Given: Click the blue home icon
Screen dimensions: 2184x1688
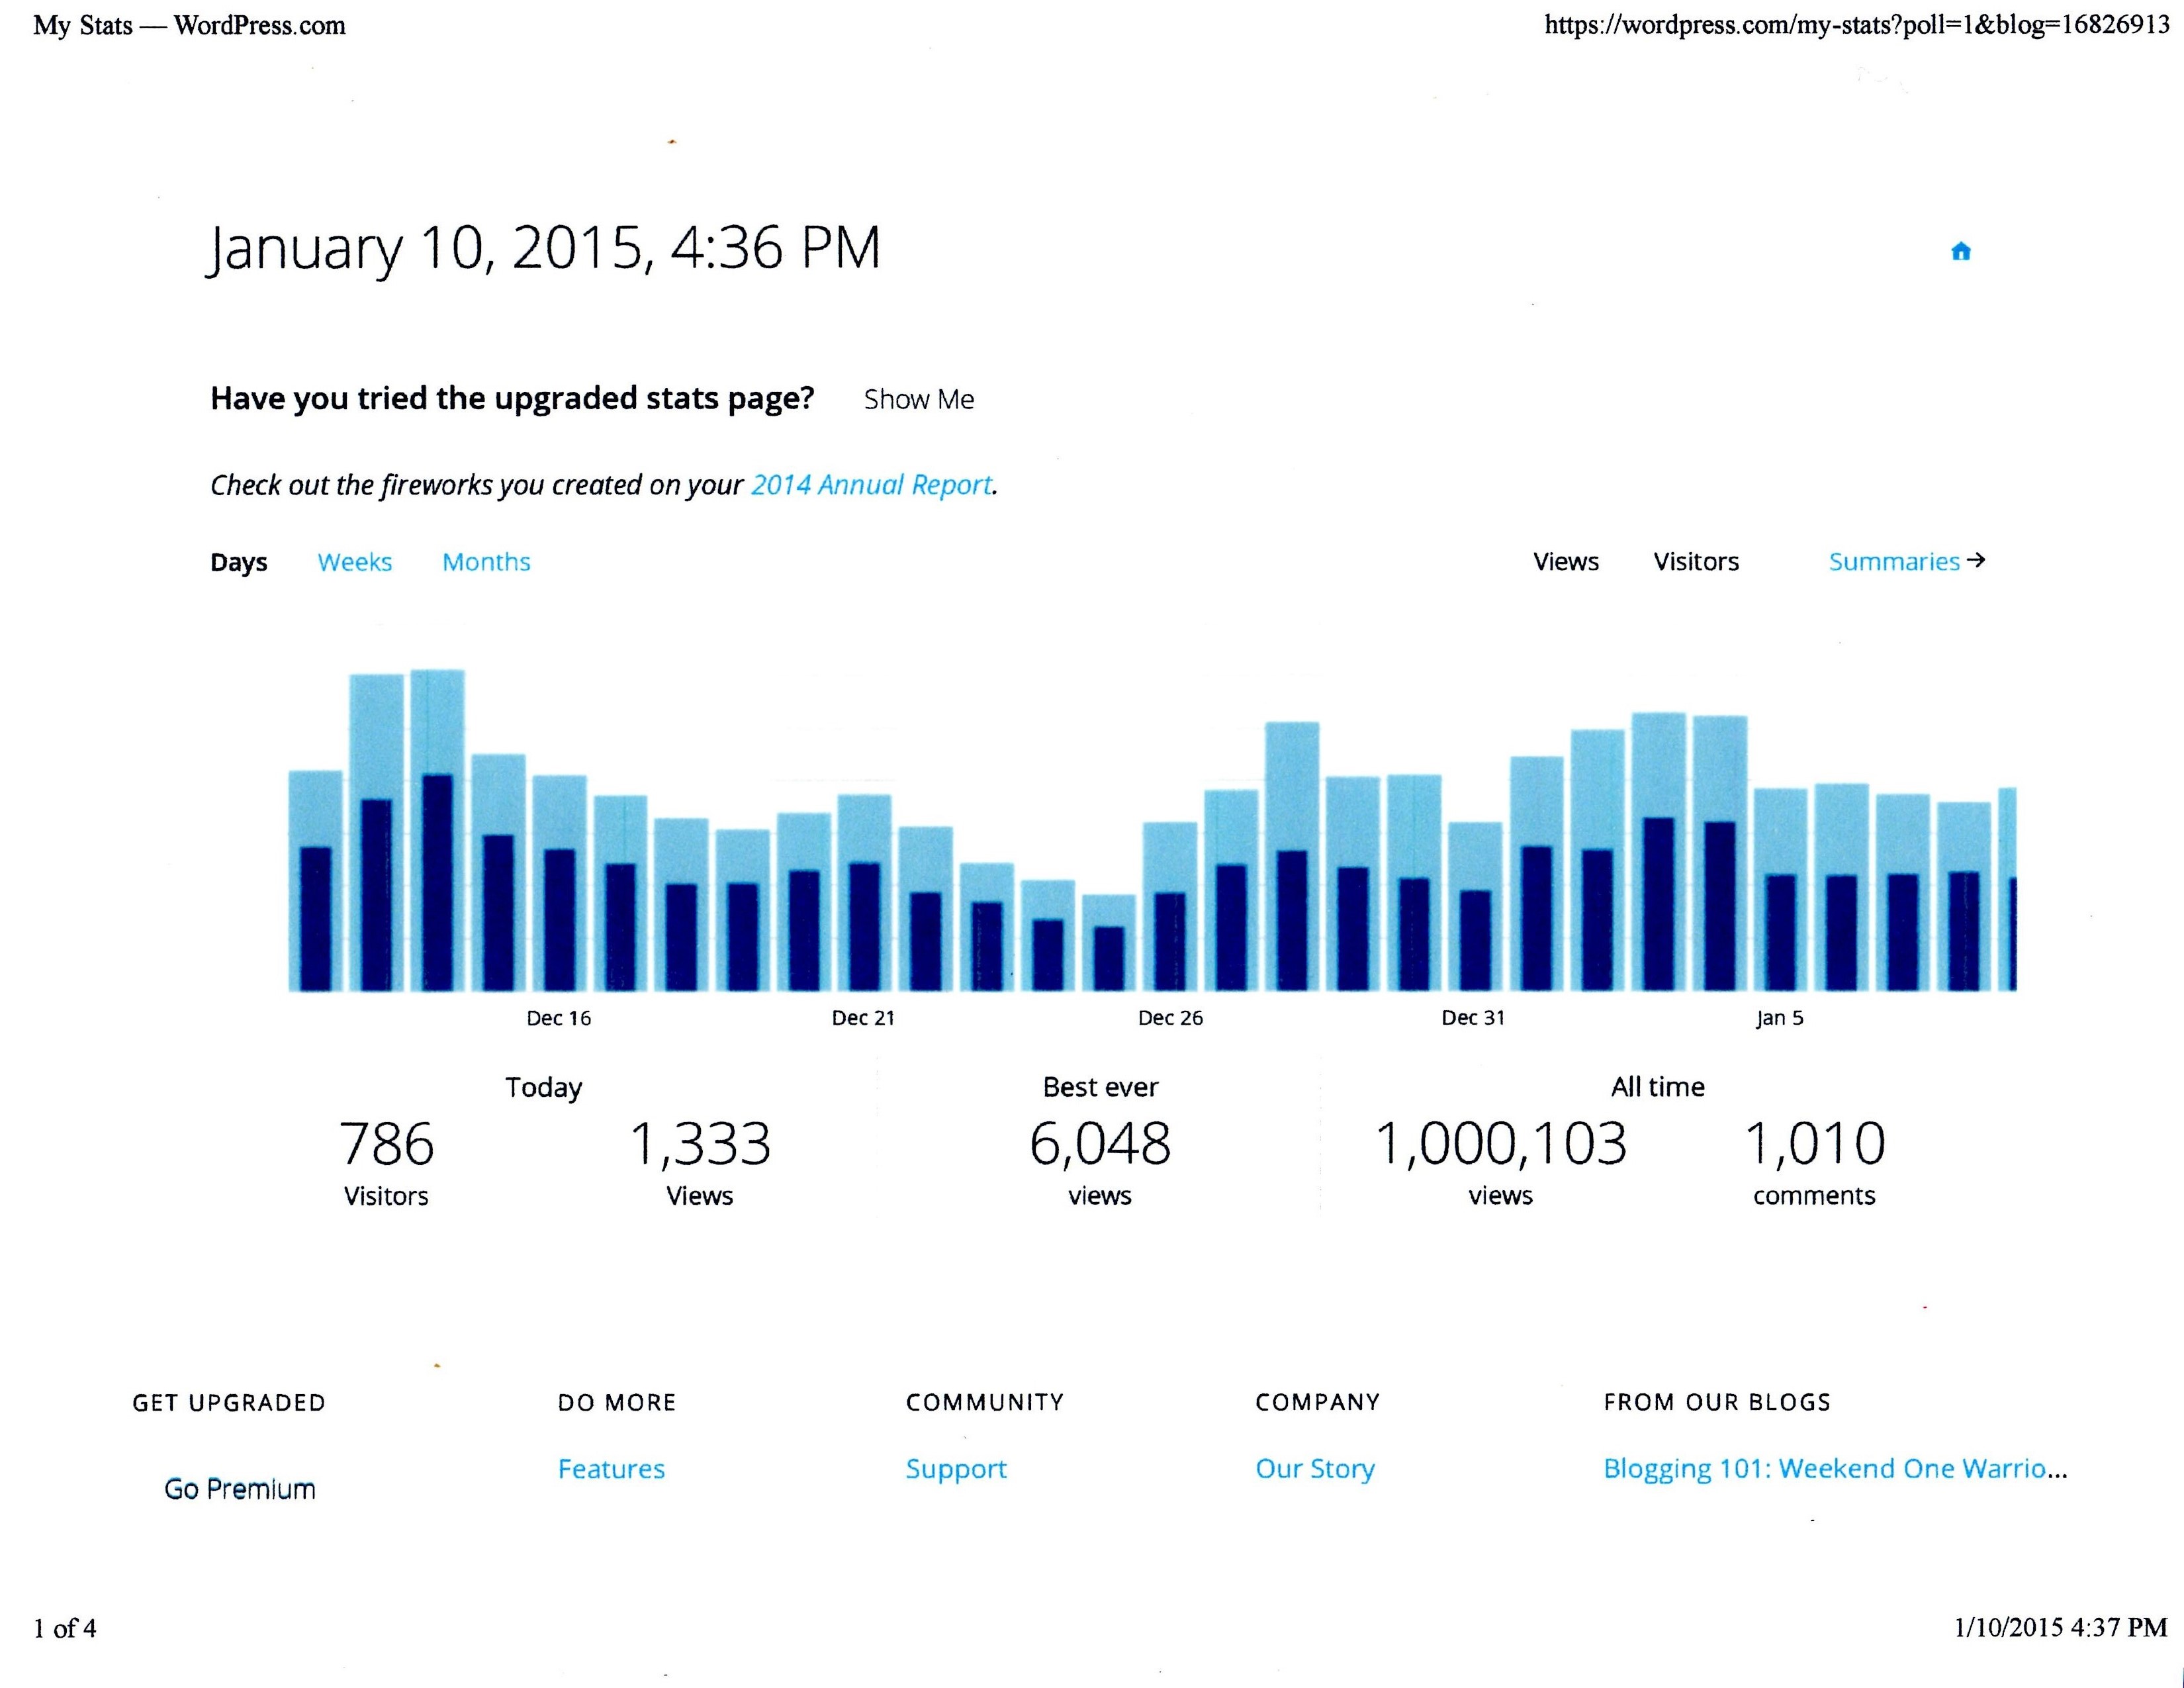Looking at the screenshot, I should tap(1960, 252).
